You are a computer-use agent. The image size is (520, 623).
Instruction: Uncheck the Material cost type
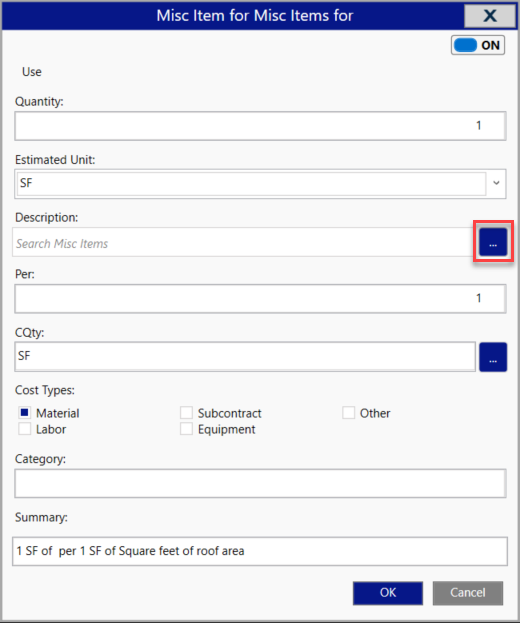point(25,413)
